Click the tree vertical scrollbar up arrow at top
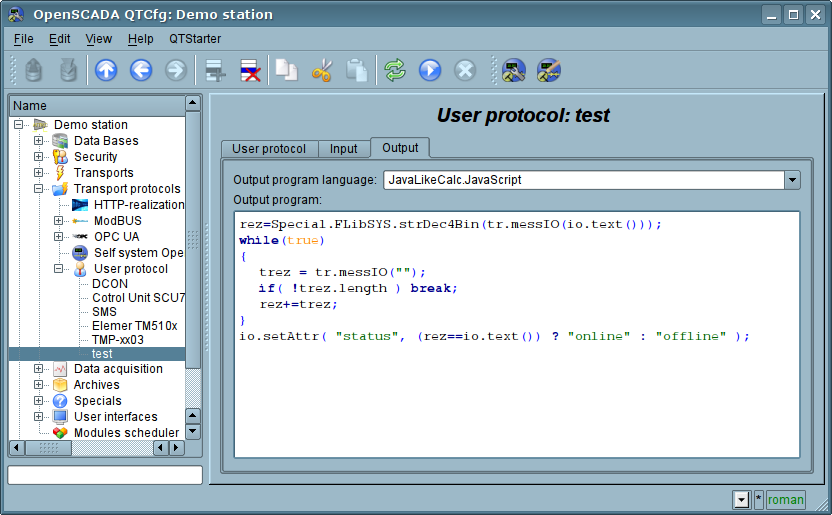 click(x=193, y=103)
